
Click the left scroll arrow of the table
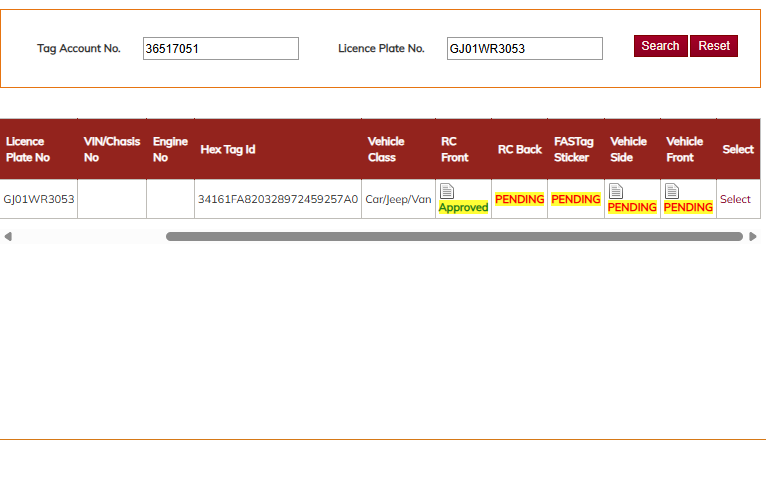8,237
